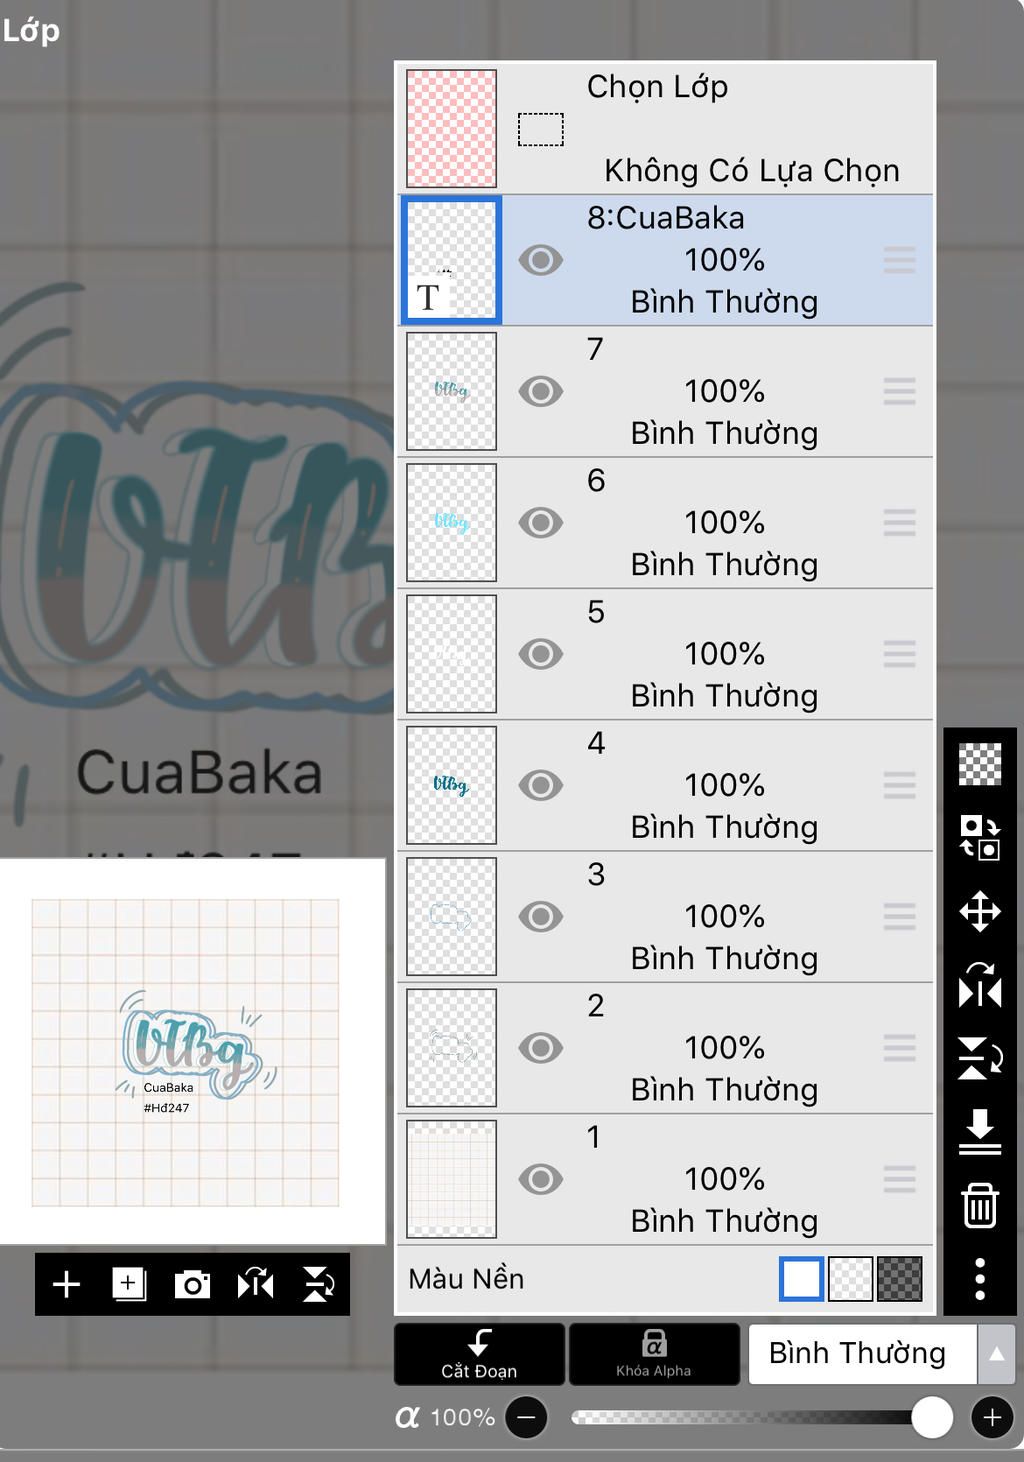Hide layer 8:CuaBaka with eye icon
The width and height of the screenshot is (1024, 1462).
point(540,260)
